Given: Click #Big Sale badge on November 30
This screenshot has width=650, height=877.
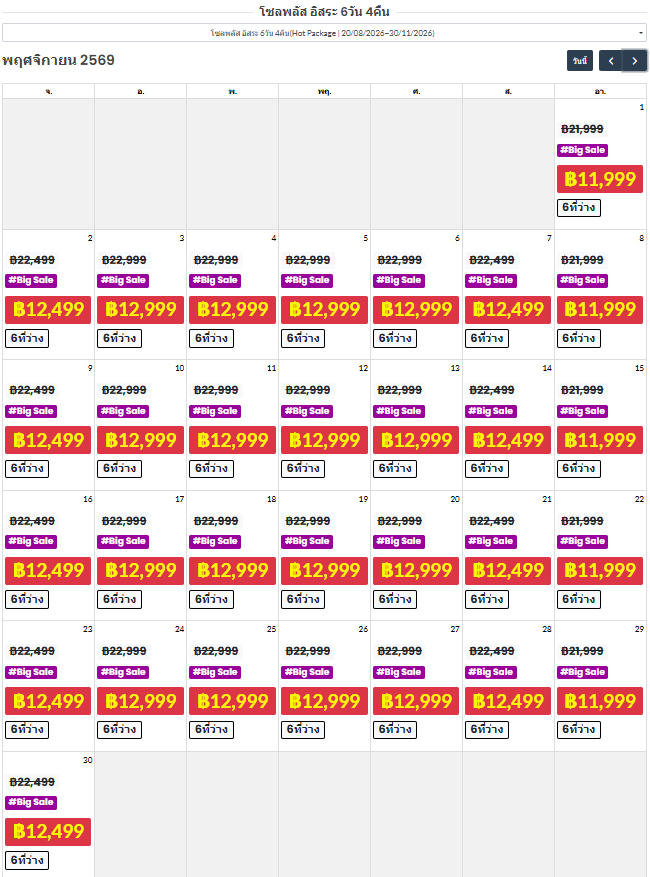Looking at the screenshot, I should 31,802.
